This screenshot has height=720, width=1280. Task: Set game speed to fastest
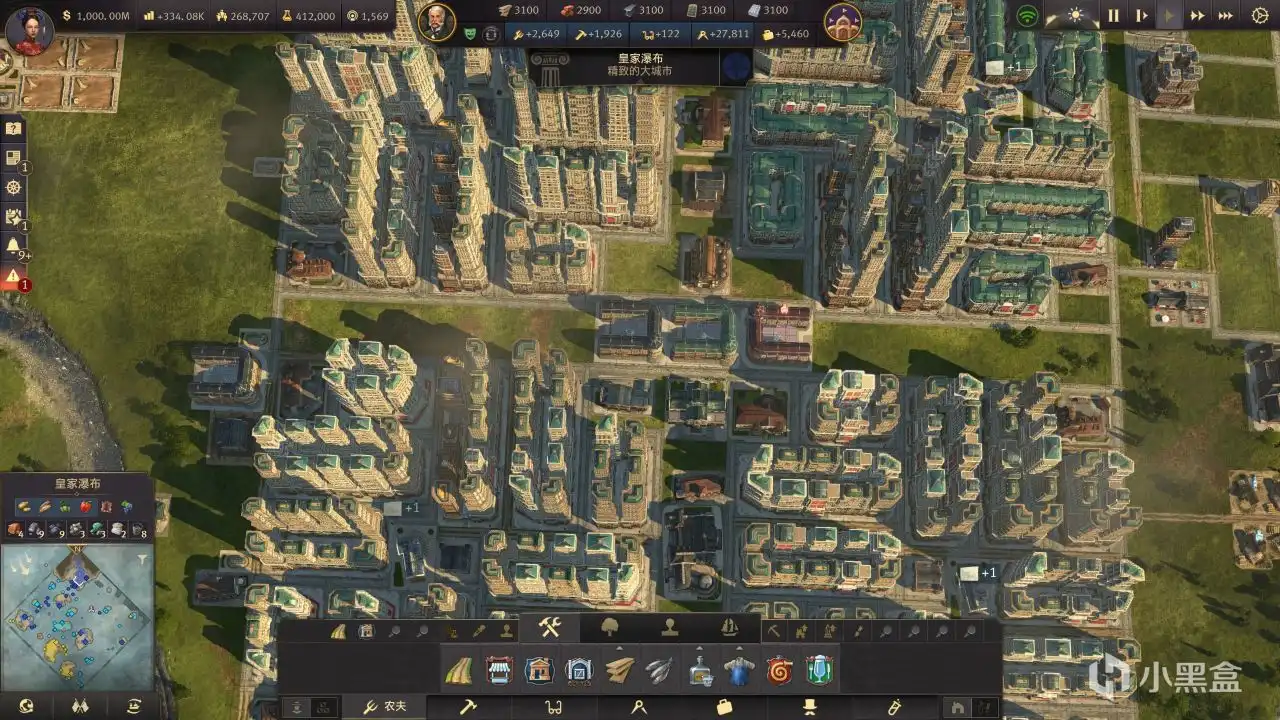(1225, 15)
